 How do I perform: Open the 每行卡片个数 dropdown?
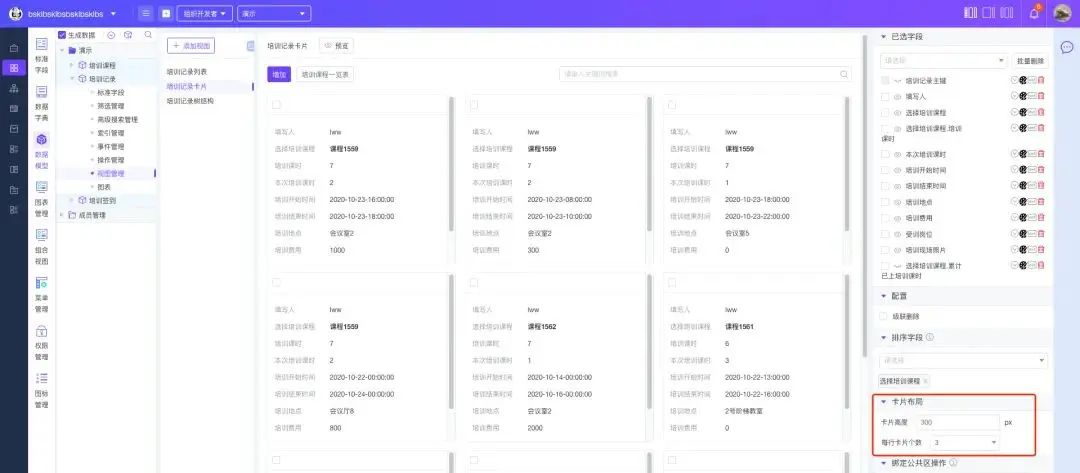point(964,442)
